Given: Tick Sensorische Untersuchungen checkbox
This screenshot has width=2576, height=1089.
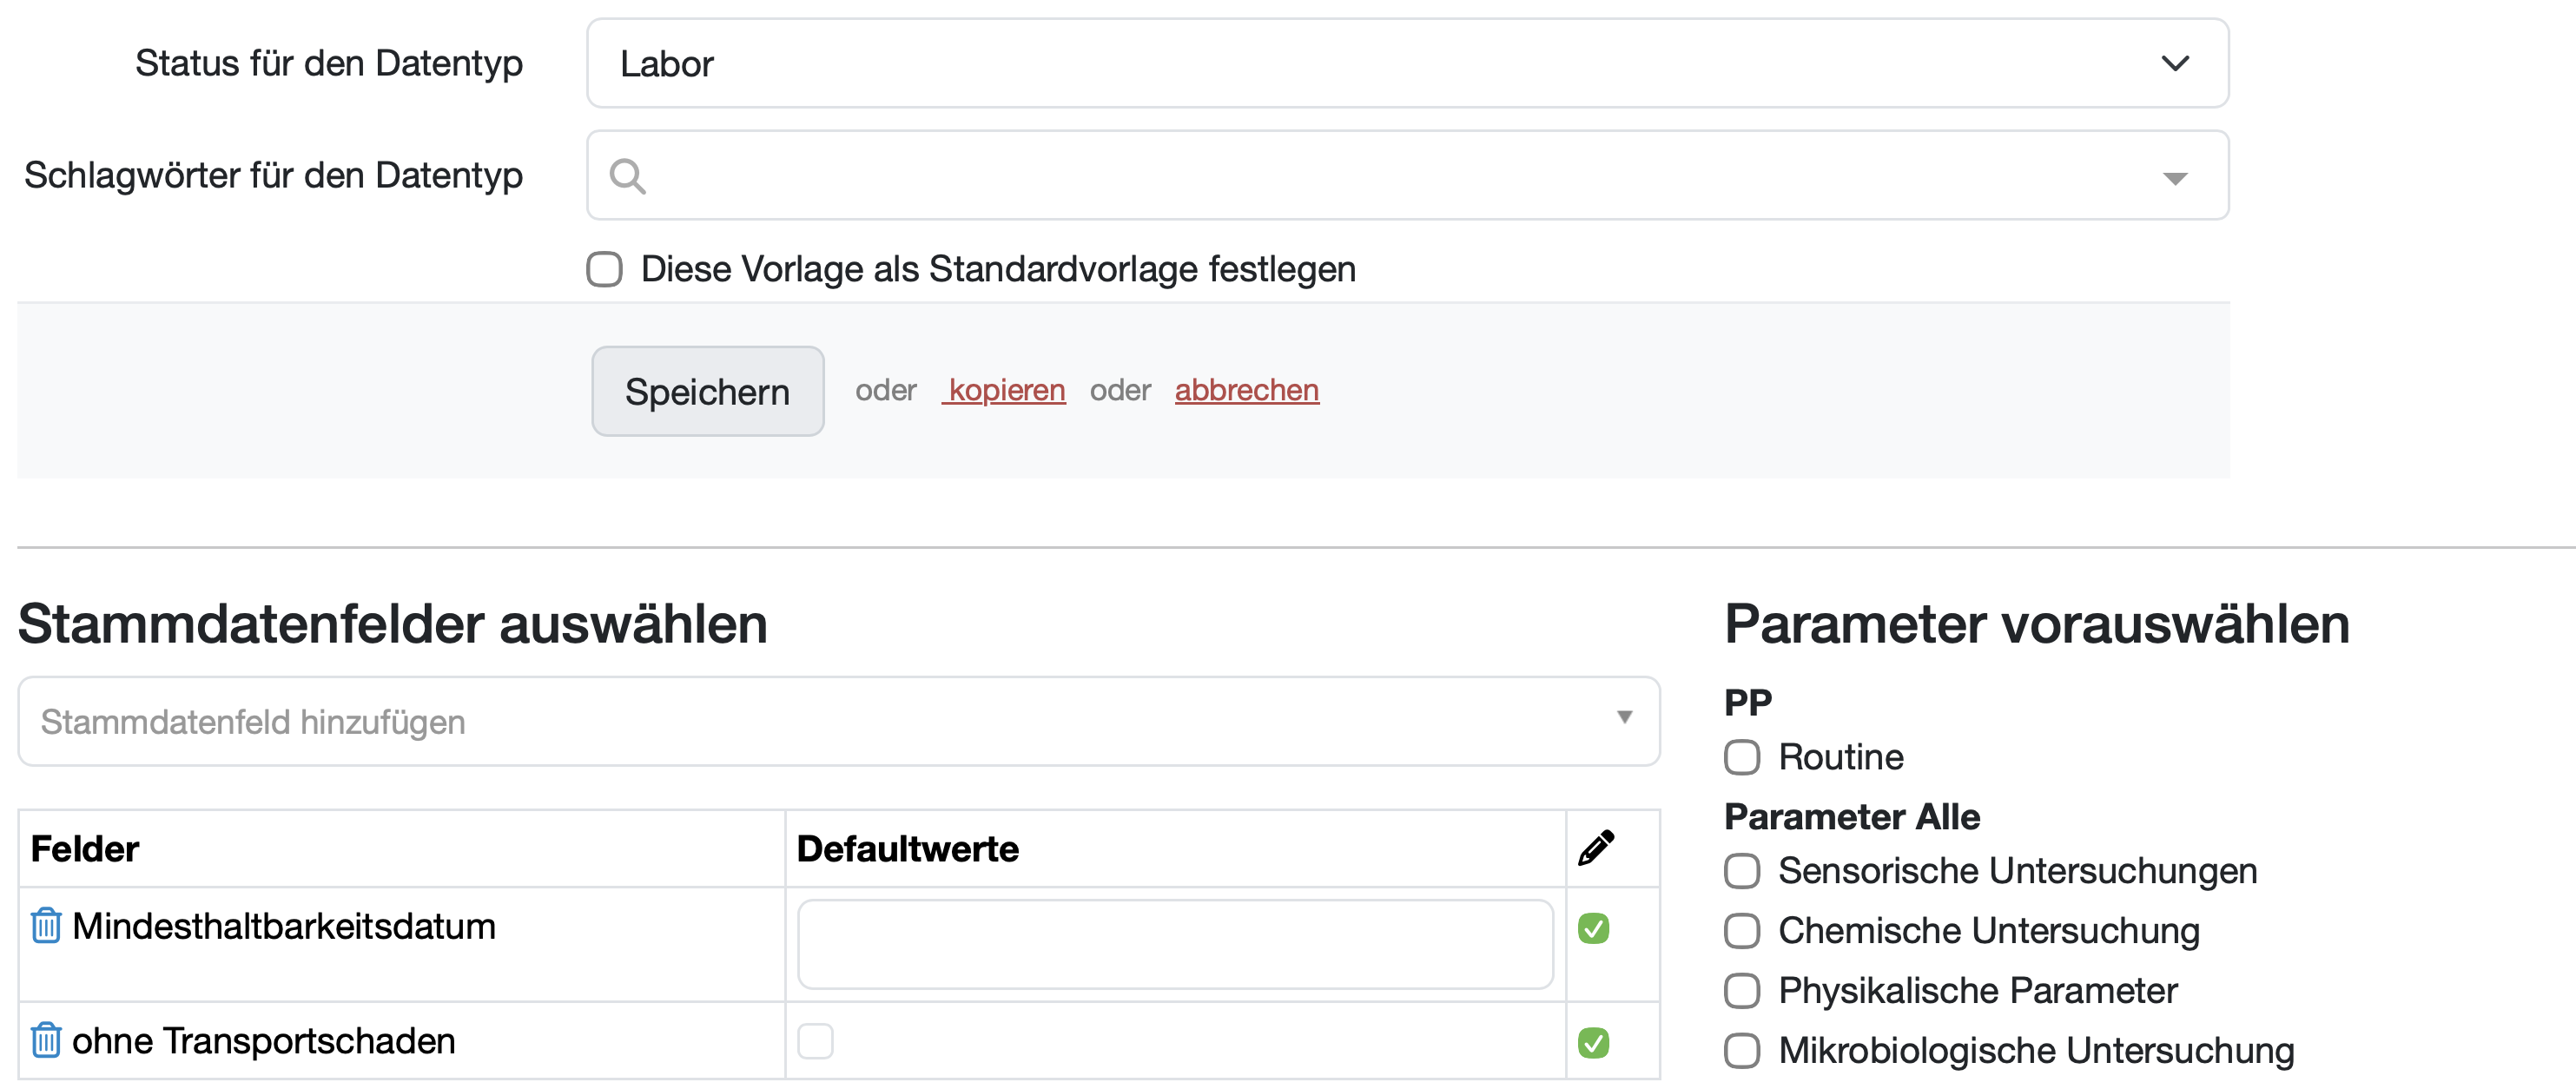Looking at the screenshot, I should 1741,871.
